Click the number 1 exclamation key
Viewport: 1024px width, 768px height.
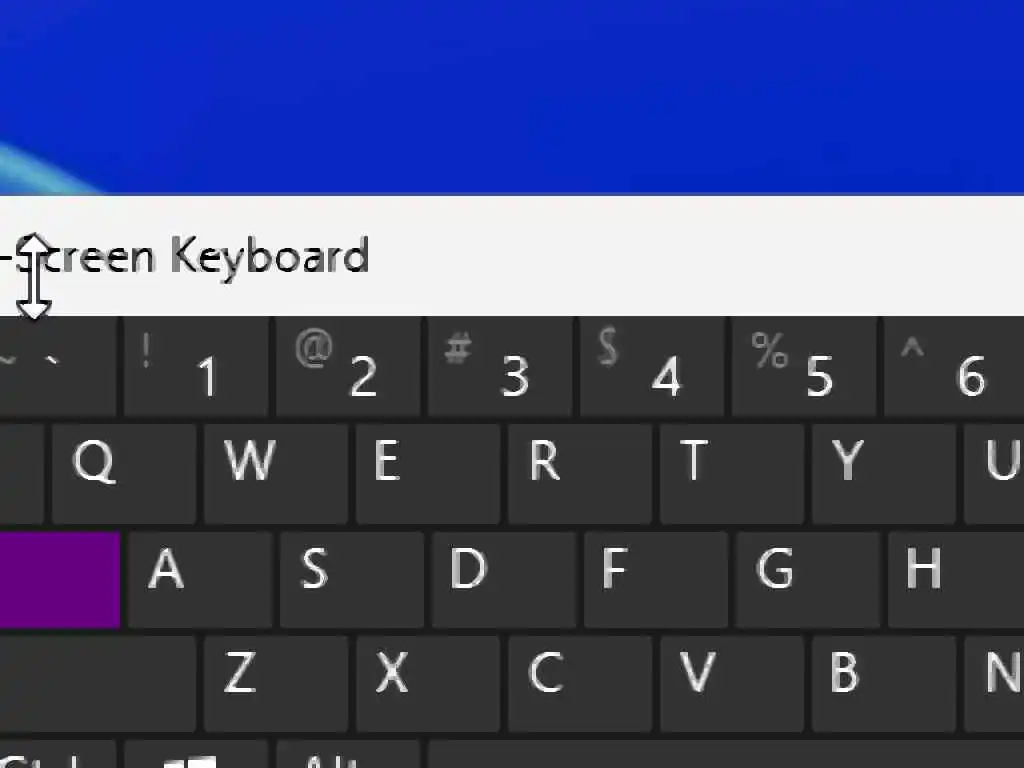tap(196, 367)
